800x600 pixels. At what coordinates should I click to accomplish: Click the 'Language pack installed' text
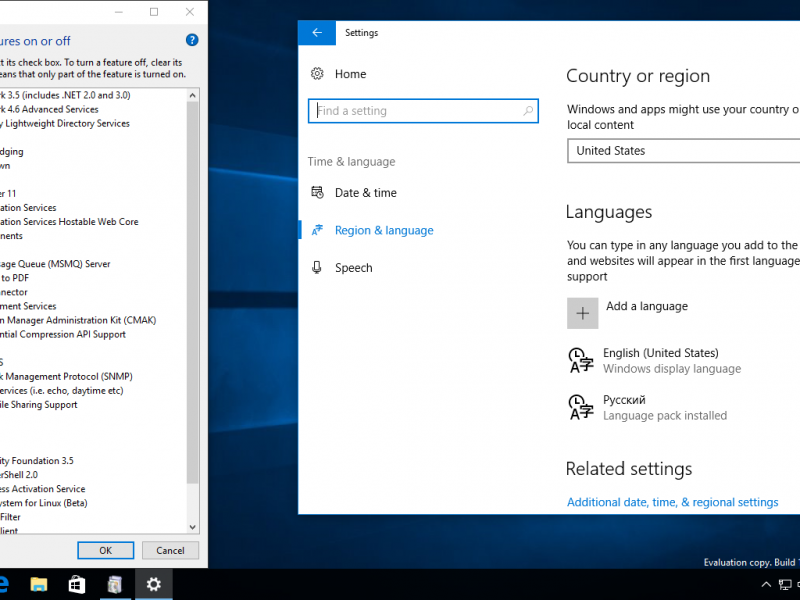click(x=665, y=415)
